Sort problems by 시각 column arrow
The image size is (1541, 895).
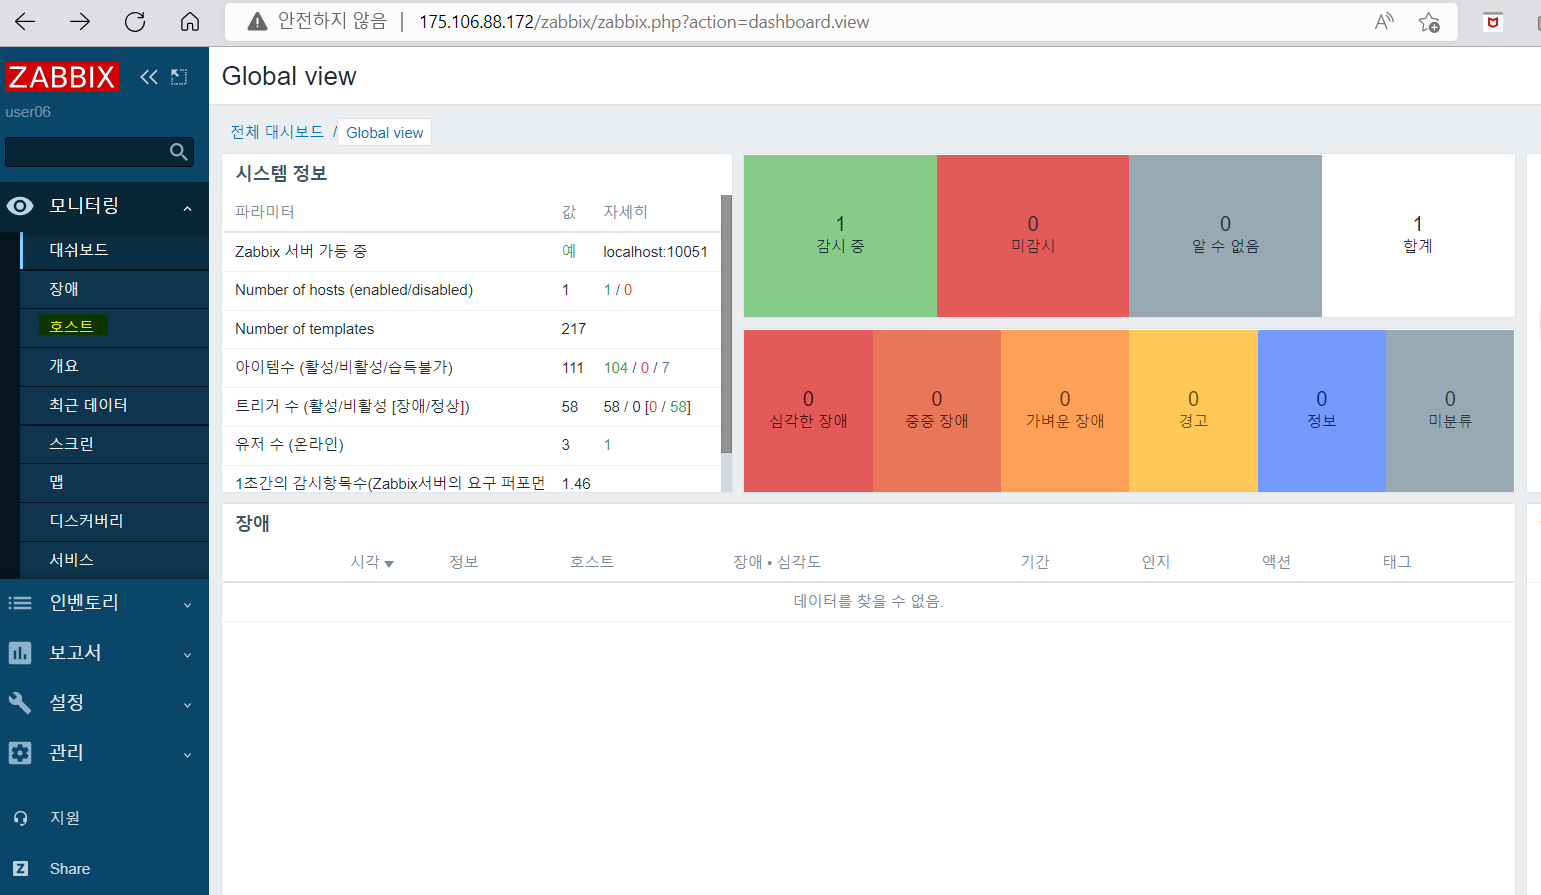pos(389,564)
